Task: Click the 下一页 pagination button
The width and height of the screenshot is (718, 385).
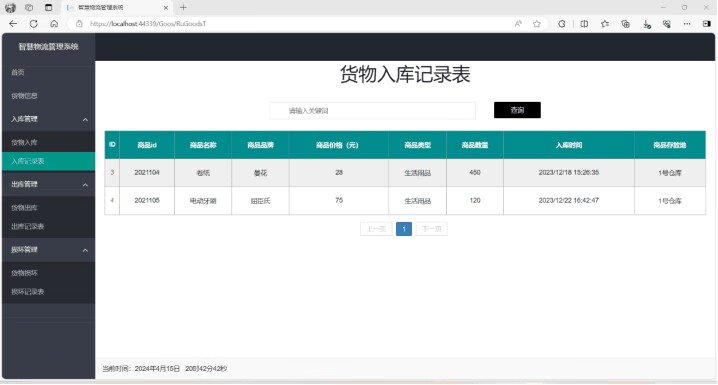Action: click(431, 229)
